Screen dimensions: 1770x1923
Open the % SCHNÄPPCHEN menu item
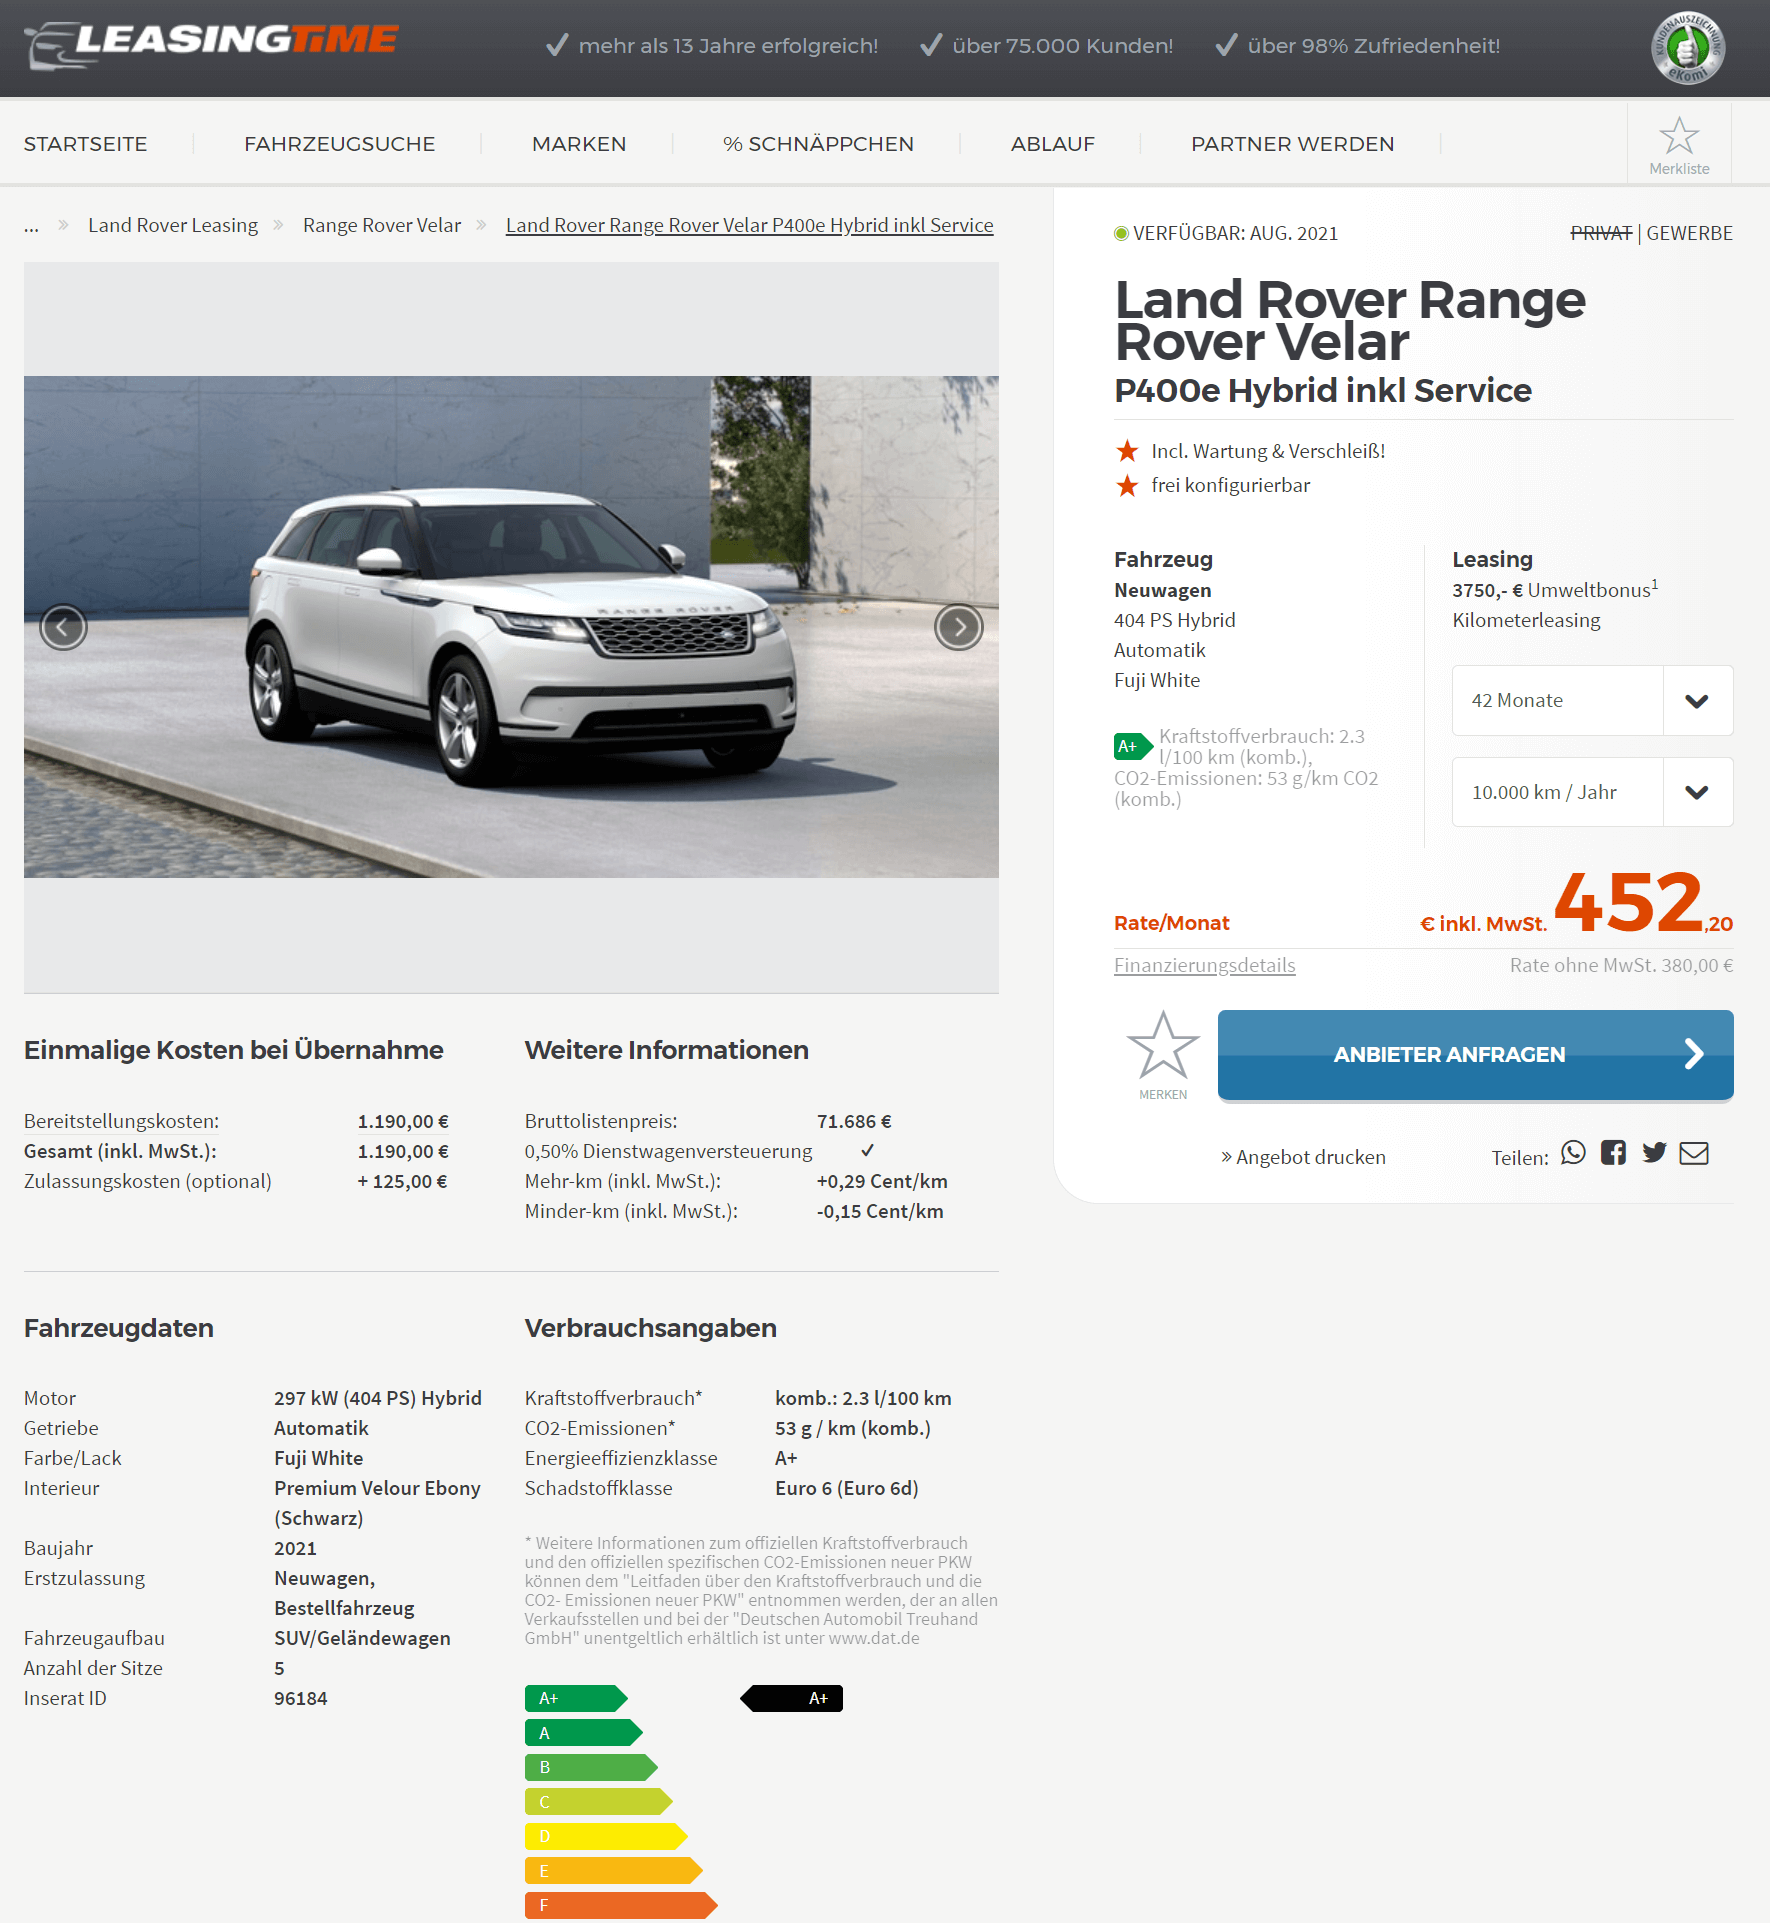coord(818,144)
